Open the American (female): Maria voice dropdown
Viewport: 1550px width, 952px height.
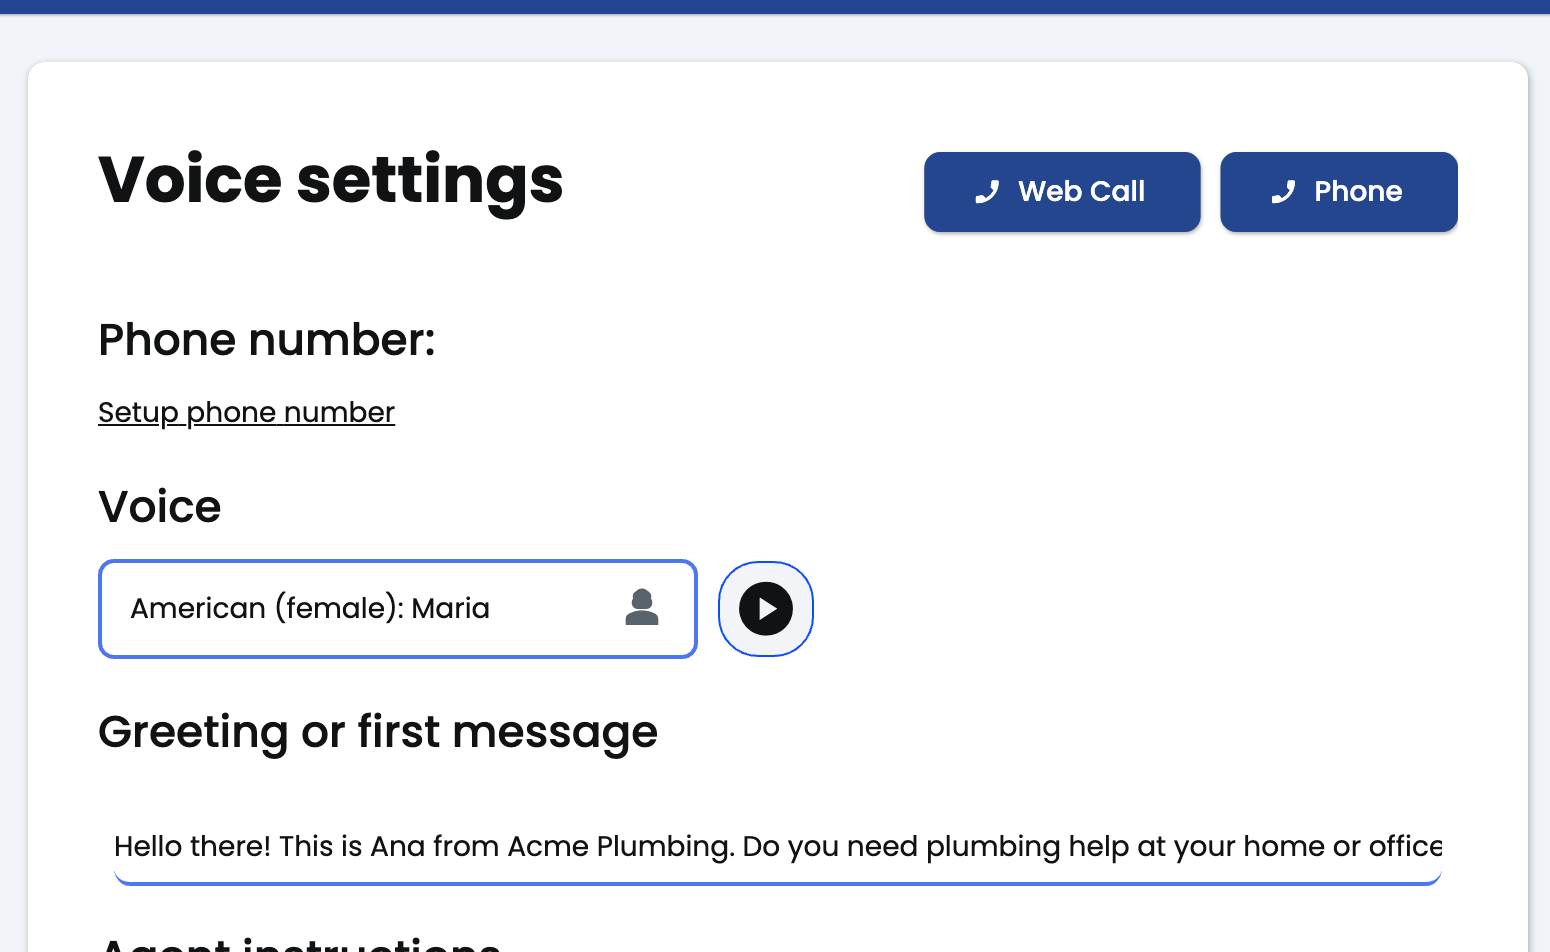coord(397,608)
